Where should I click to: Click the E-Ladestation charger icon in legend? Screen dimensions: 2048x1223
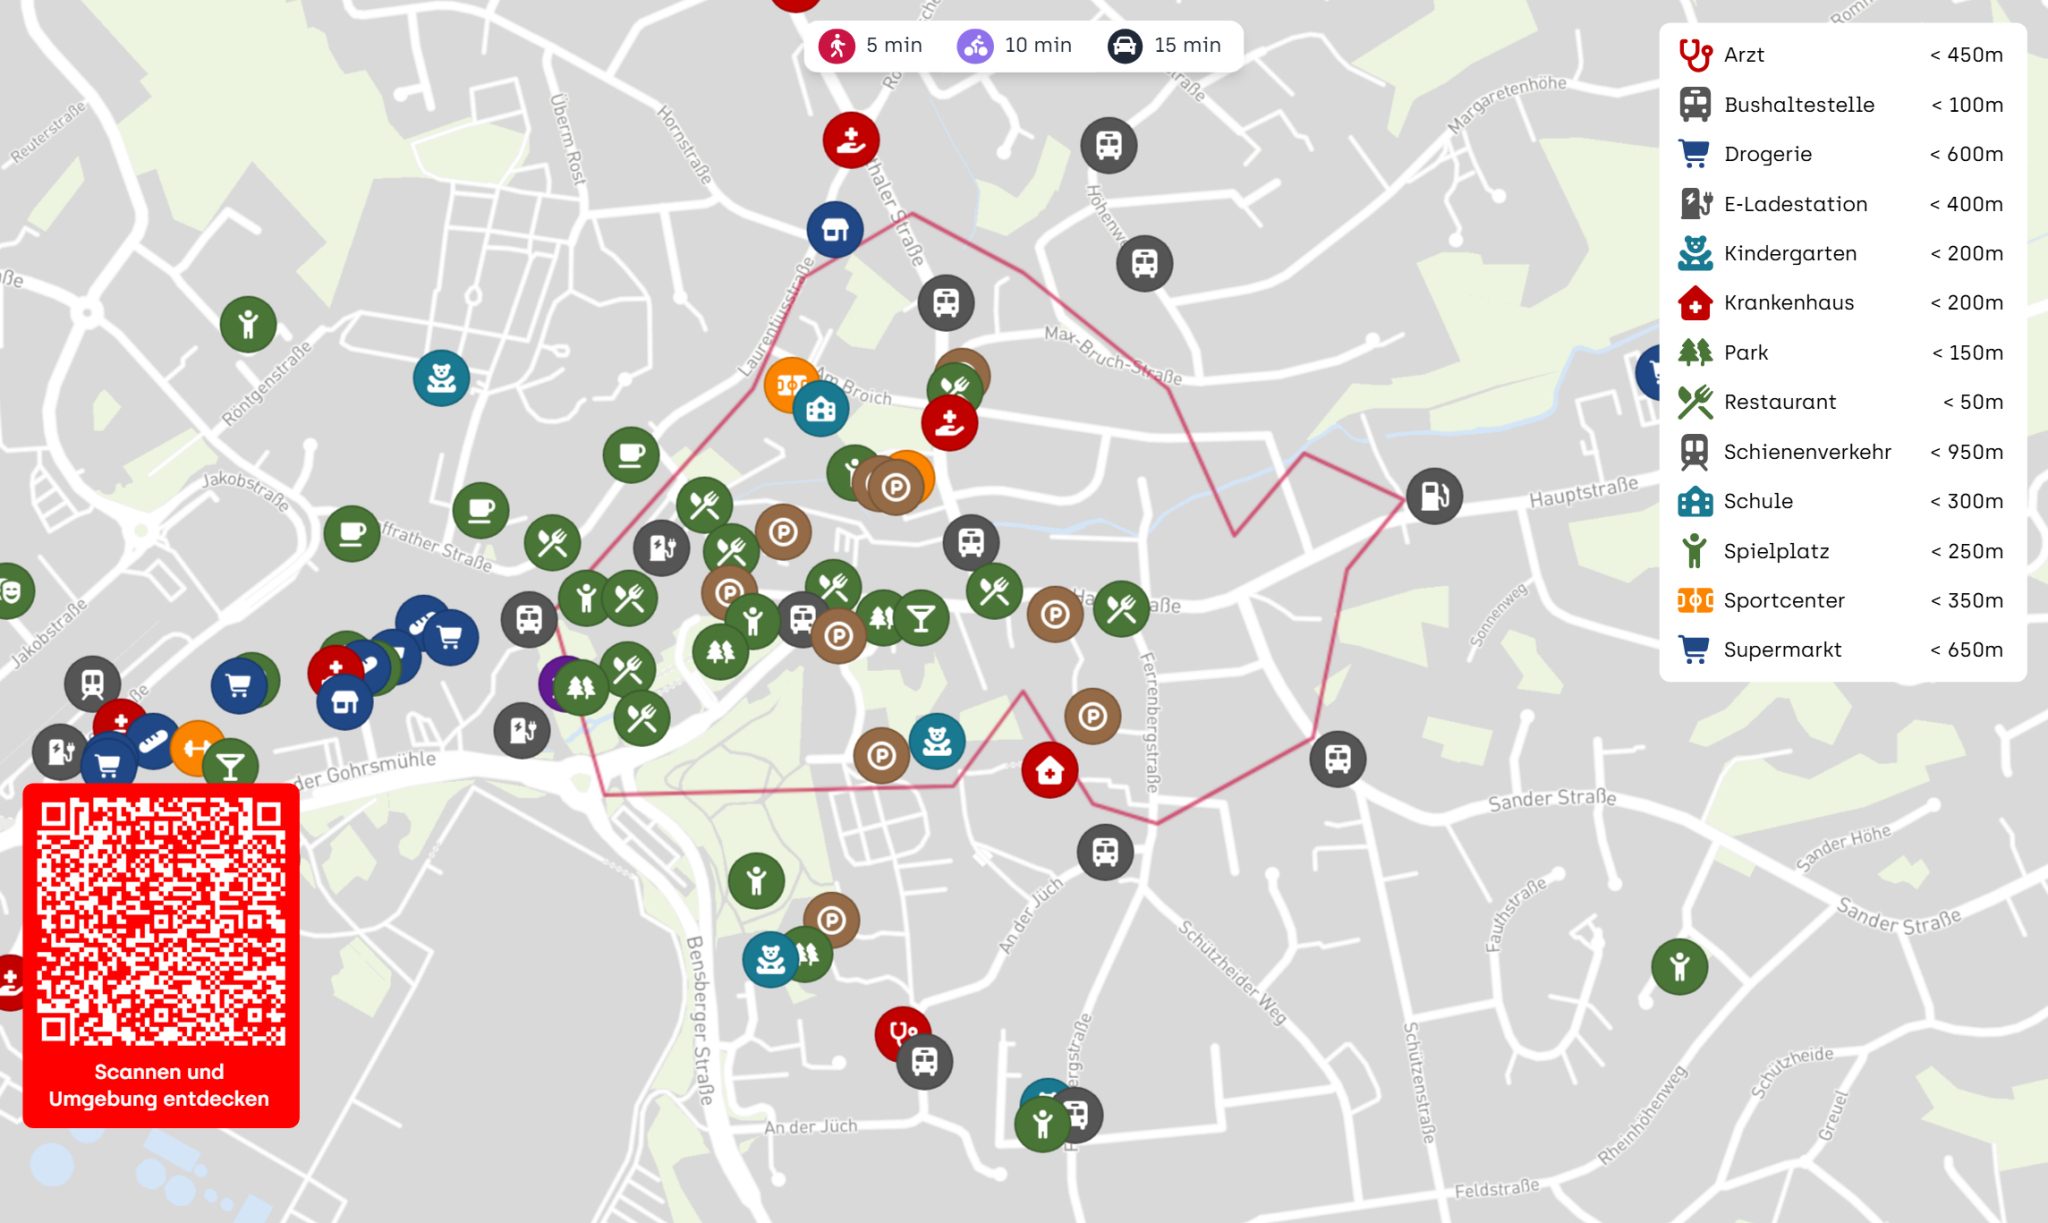coord(1695,204)
